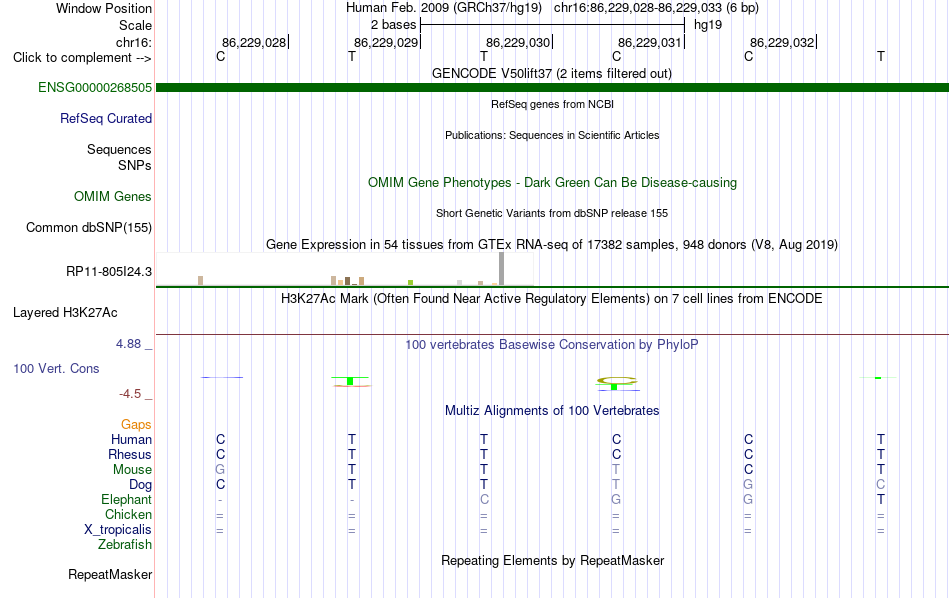The height and width of the screenshot is (598, 950).
Task: Click 100 vertebrates Basewise Conservation by PhyloP title
Action: point(552,344)
